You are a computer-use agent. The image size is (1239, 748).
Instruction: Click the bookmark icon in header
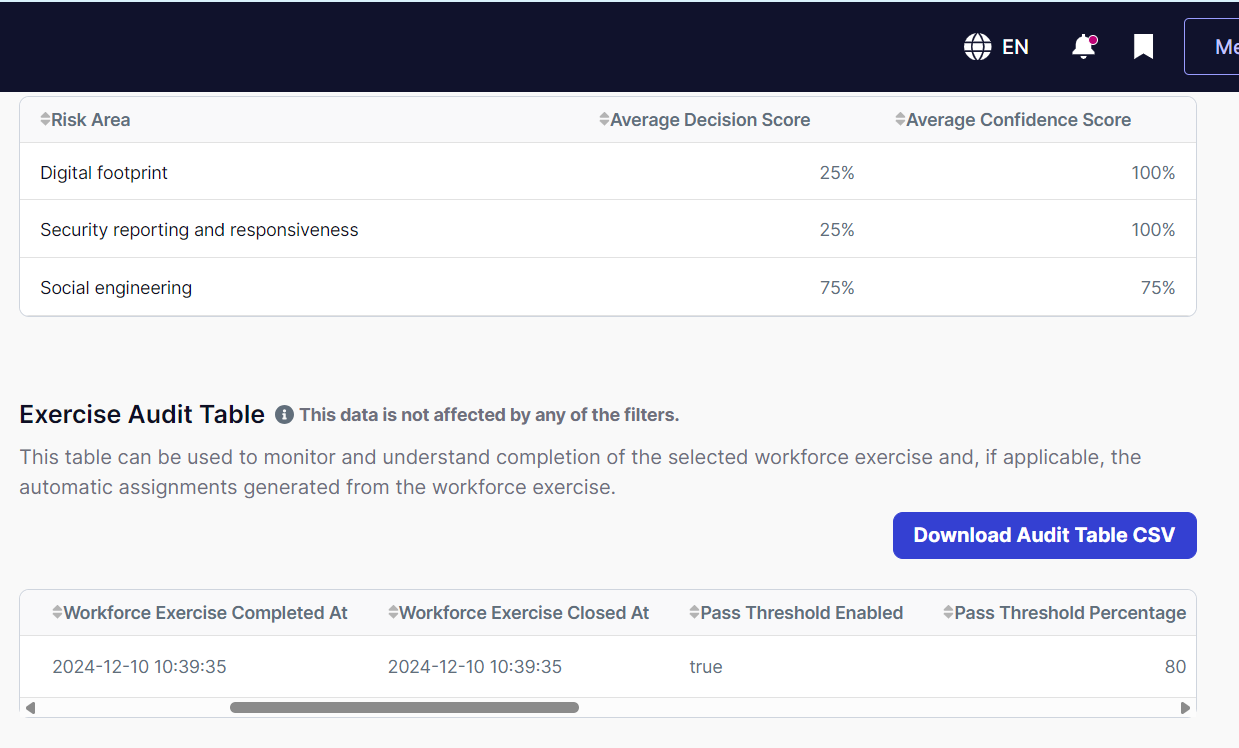click(1143, 47)
